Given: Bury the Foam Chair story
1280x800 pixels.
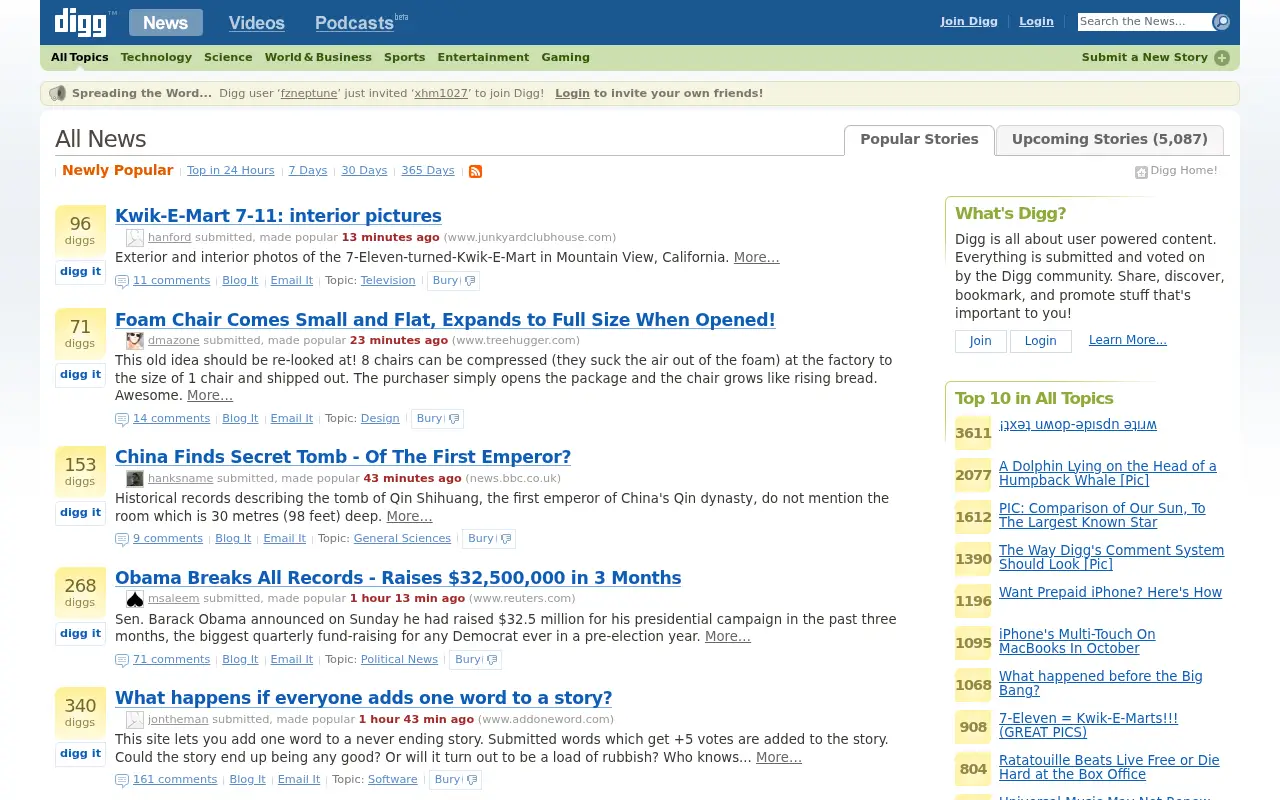Looking at the screenshot, I should (x=438, y=419).
